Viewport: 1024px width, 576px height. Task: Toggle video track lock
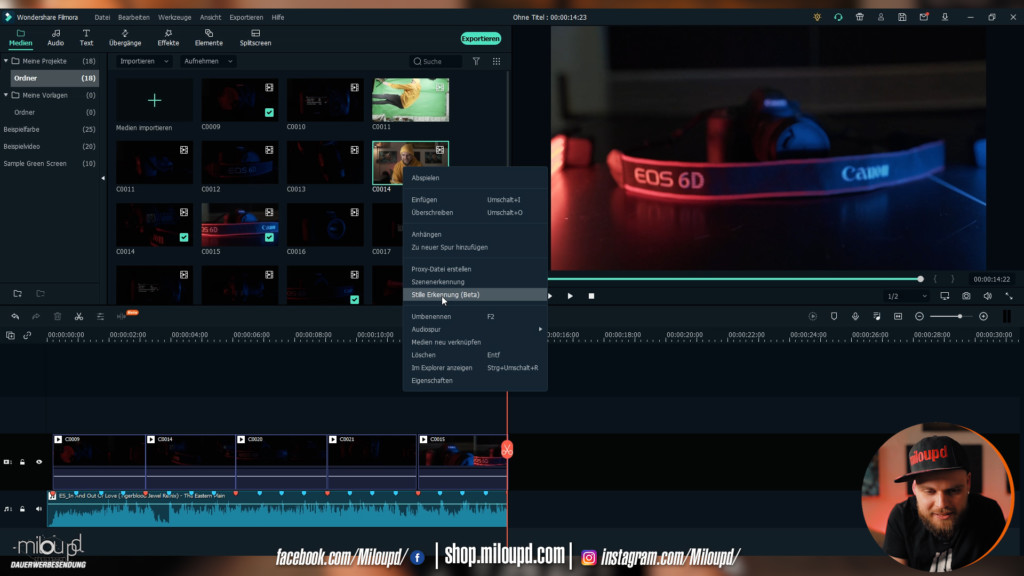coord(22,462)
